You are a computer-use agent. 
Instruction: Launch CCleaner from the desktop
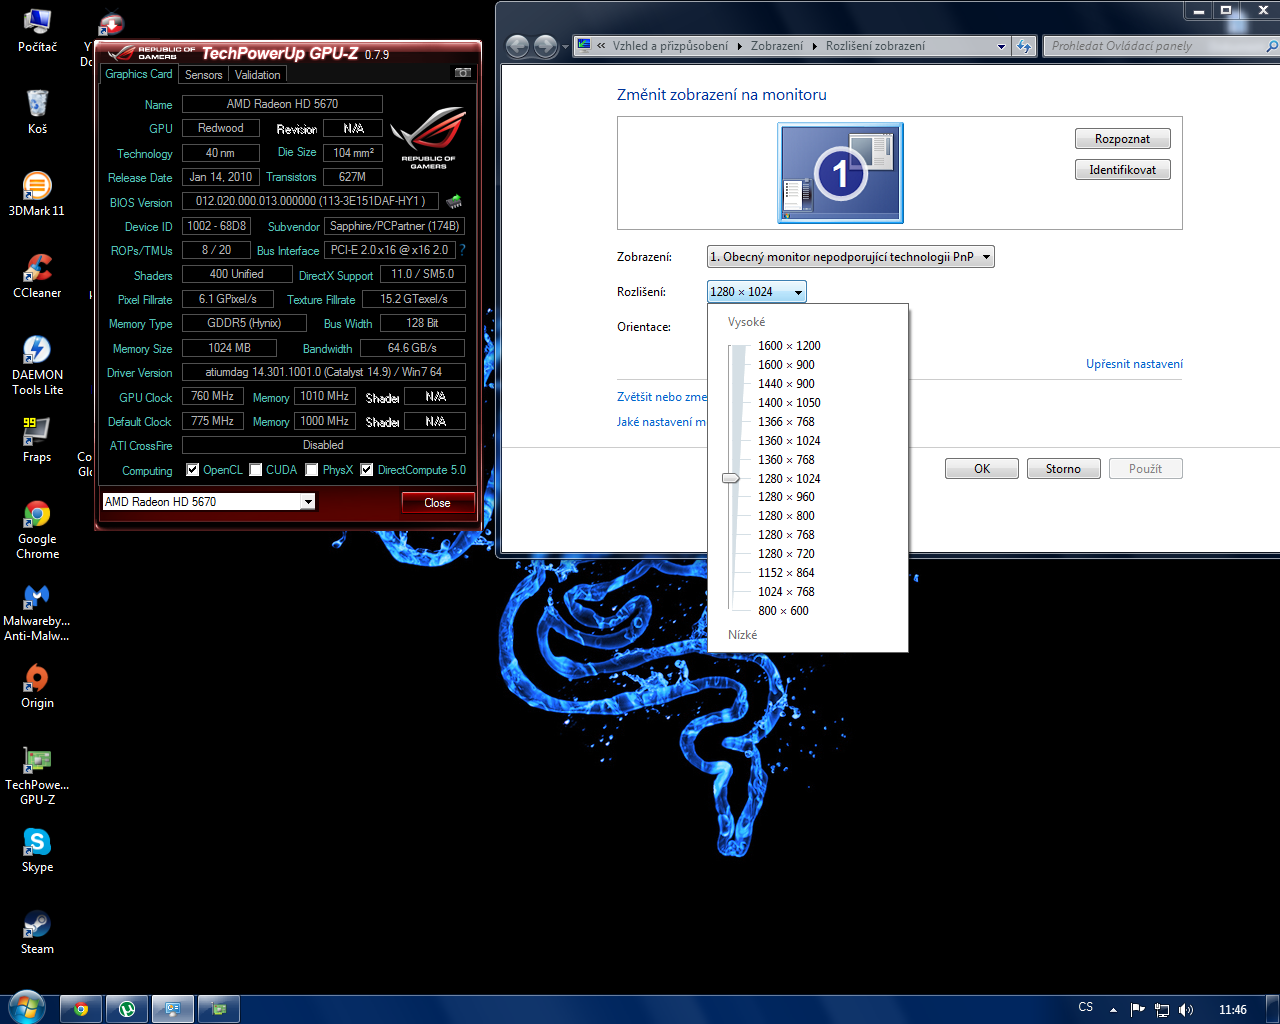[x=37, y=276]
